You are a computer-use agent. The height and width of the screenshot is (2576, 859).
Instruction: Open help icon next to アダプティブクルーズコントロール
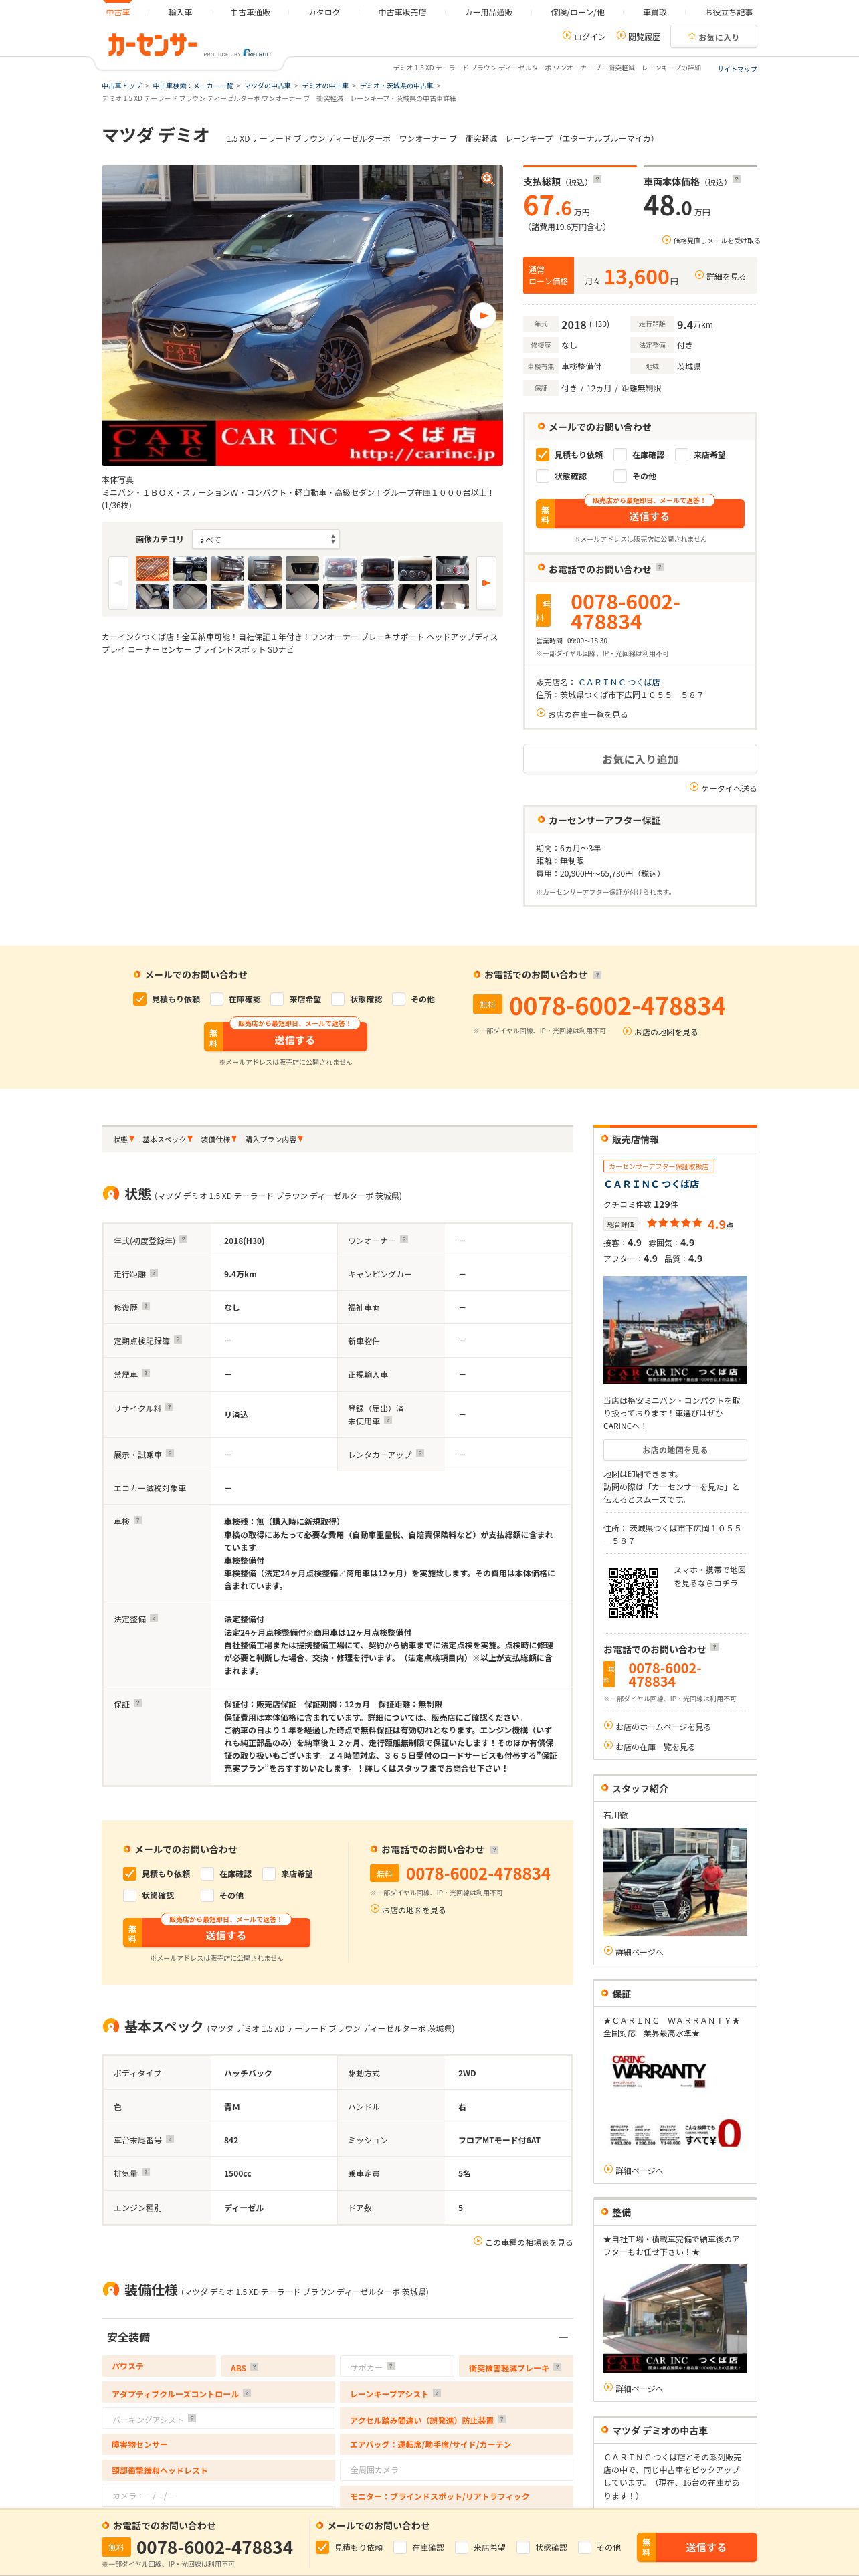(247, 2393)
